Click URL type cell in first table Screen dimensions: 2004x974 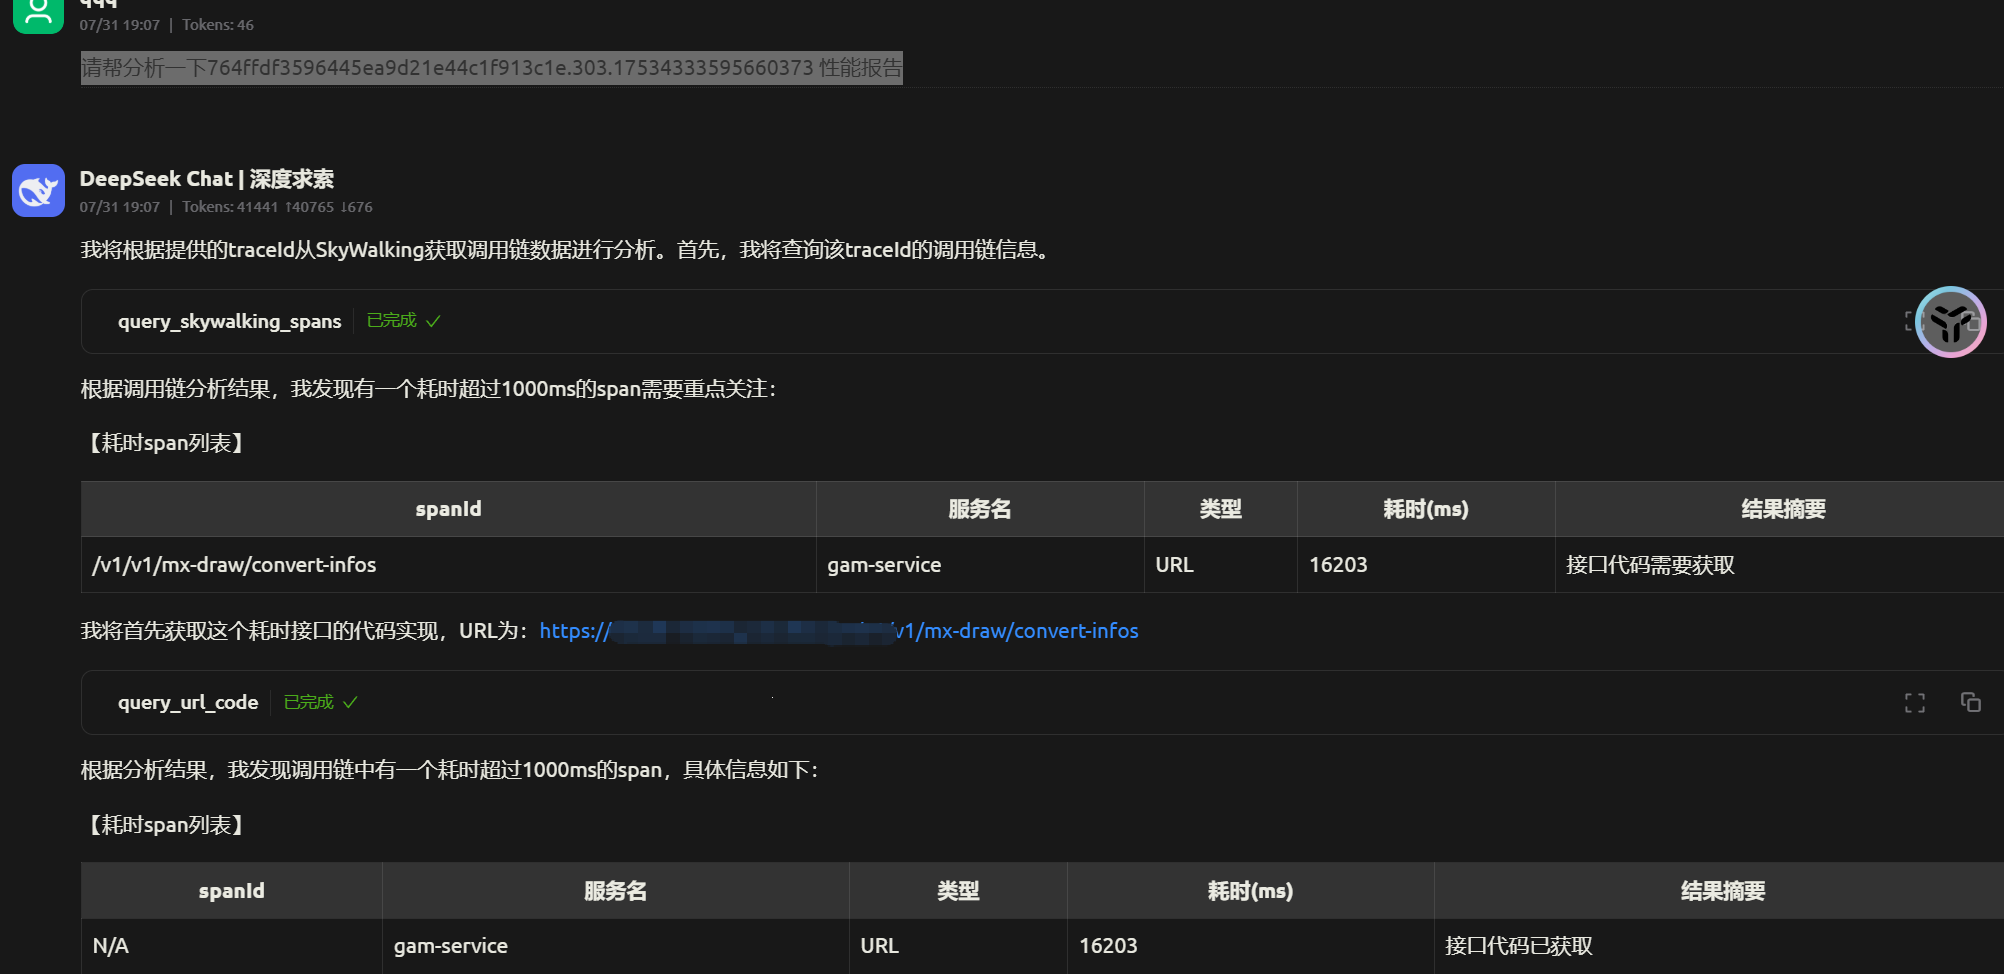tap(1220, 565)
